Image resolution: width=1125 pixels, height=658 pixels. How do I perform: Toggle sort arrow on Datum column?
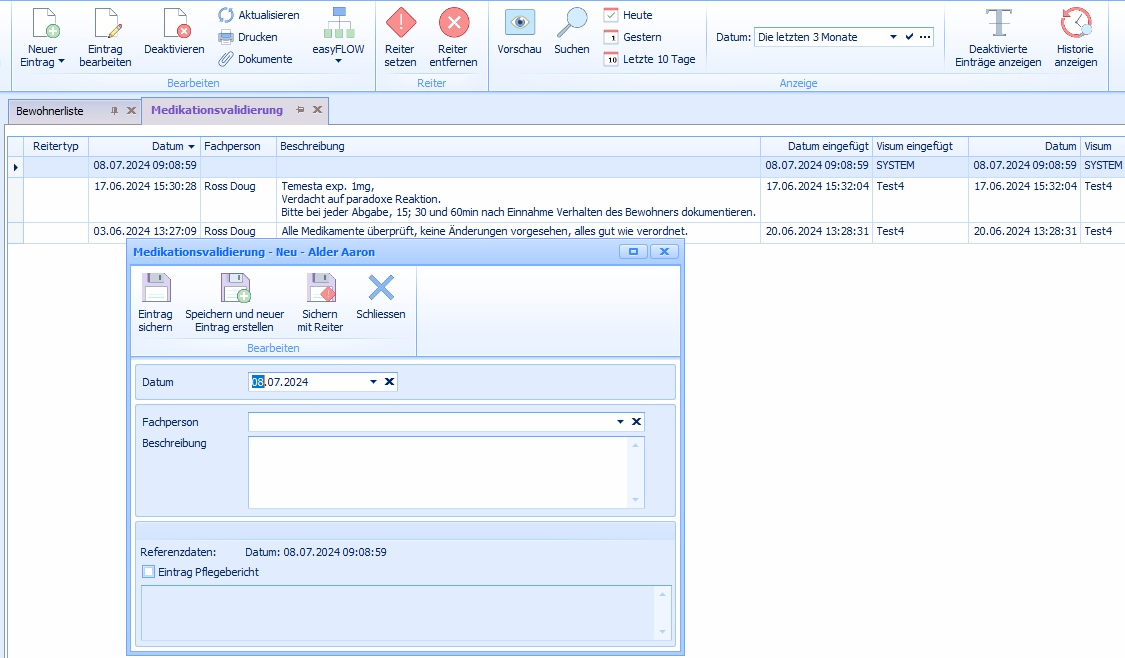192,147
